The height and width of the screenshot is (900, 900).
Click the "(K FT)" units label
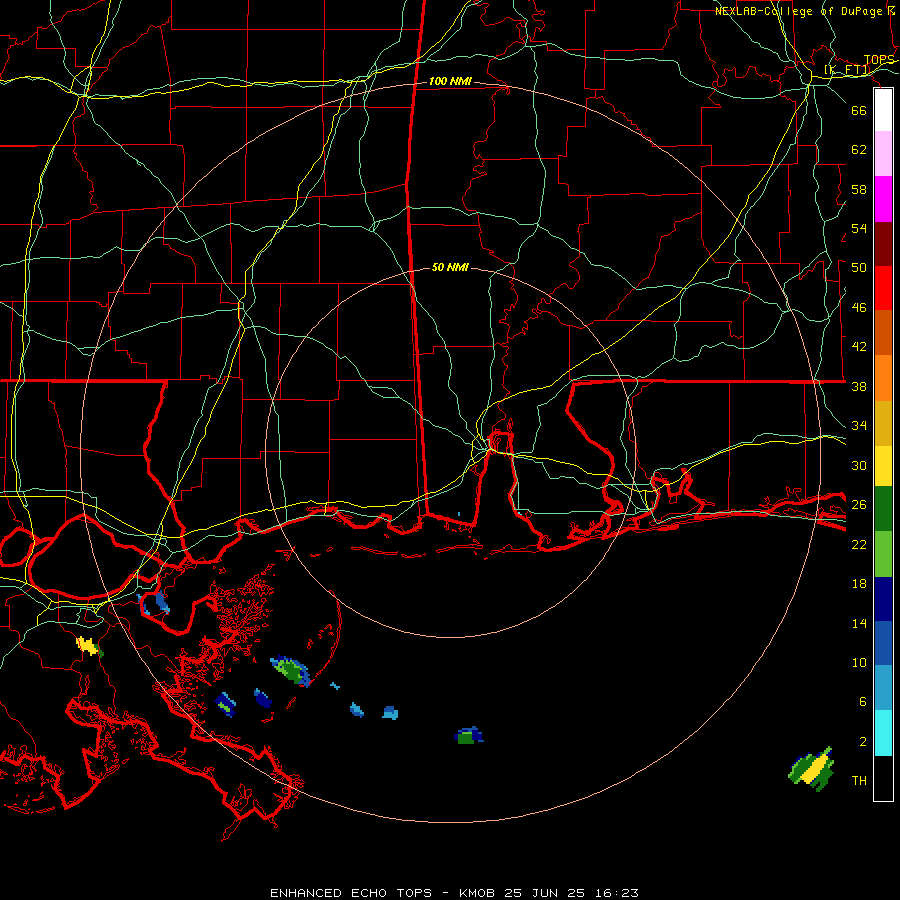click(x=847, y=70)
